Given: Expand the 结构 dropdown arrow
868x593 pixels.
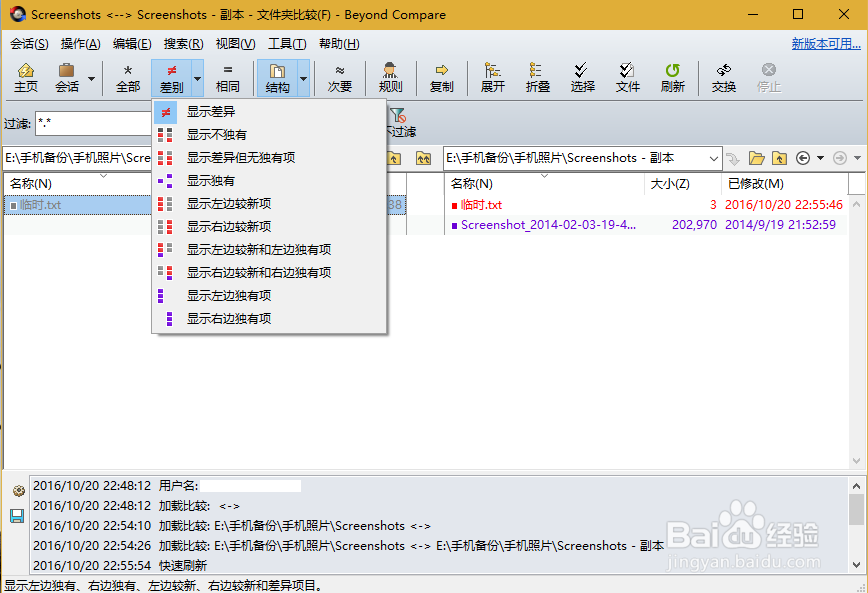Looking at the screenshot, I should coord(303,78).
